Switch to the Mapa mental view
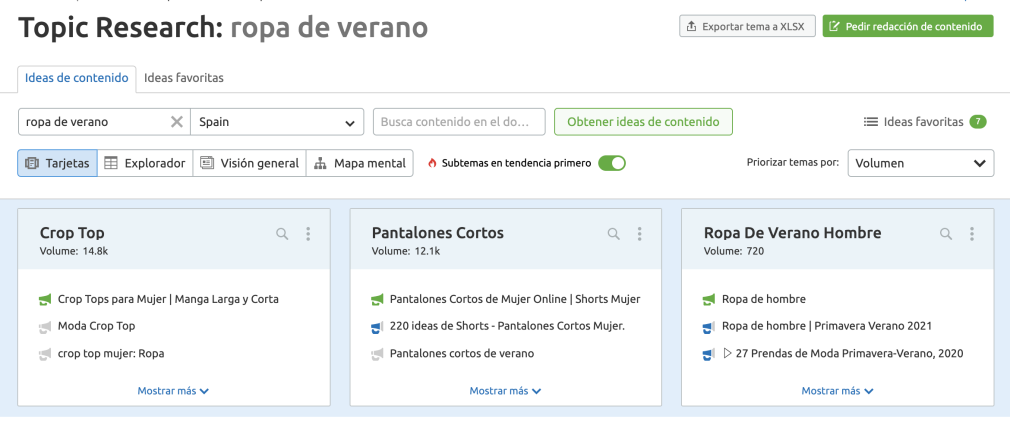Image resolution: width=1010 pixels, height=422 pixels. point(359,163)
